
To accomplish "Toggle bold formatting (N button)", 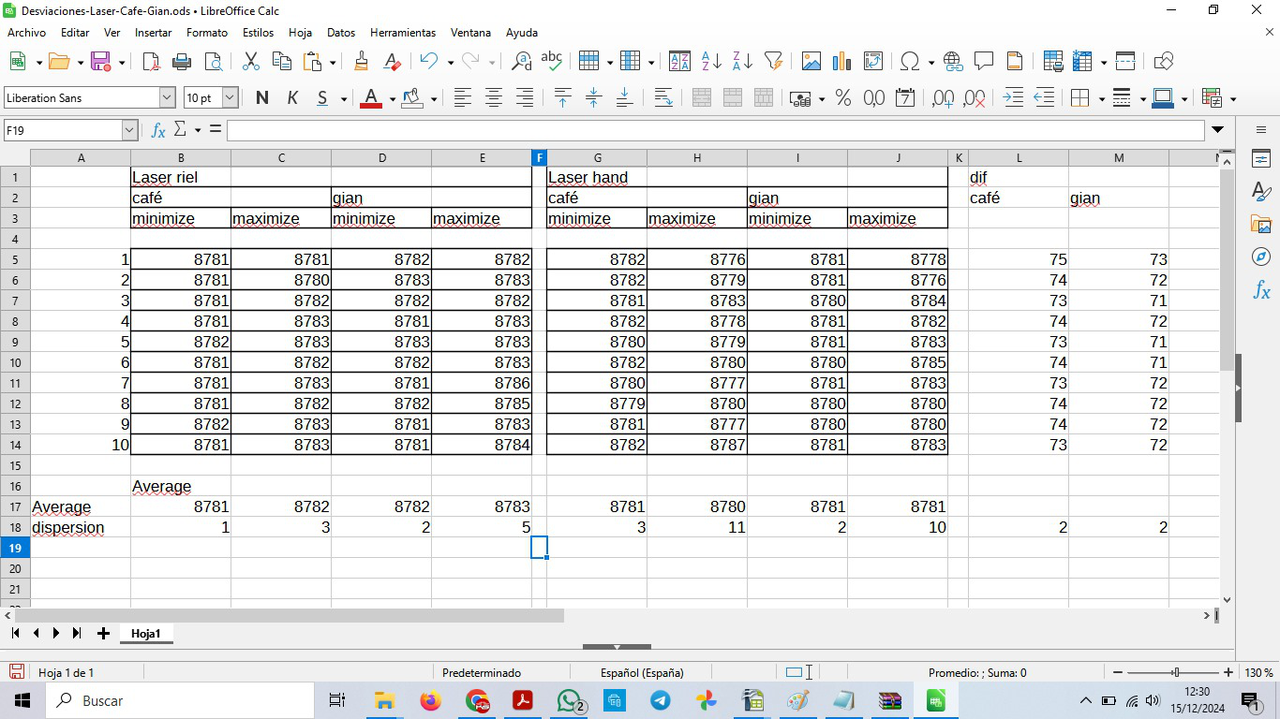I will (x=262, y=98).
